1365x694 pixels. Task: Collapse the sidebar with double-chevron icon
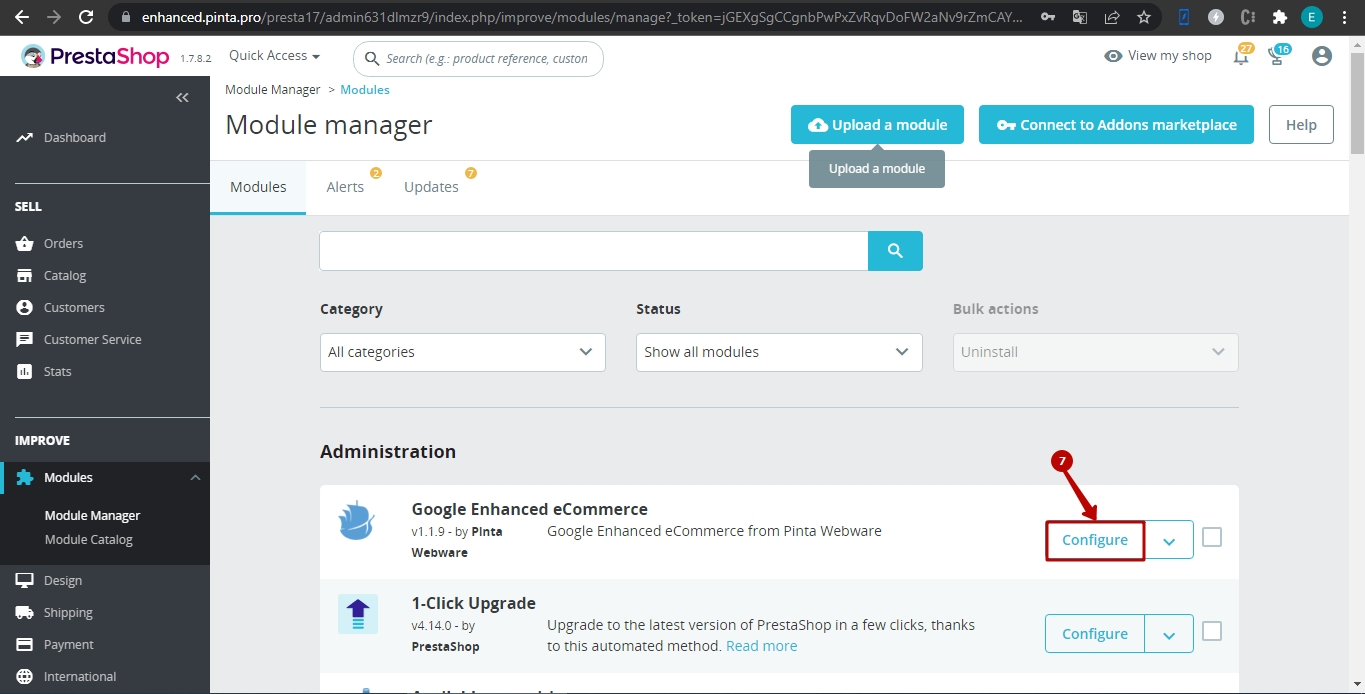coord(182,97)
